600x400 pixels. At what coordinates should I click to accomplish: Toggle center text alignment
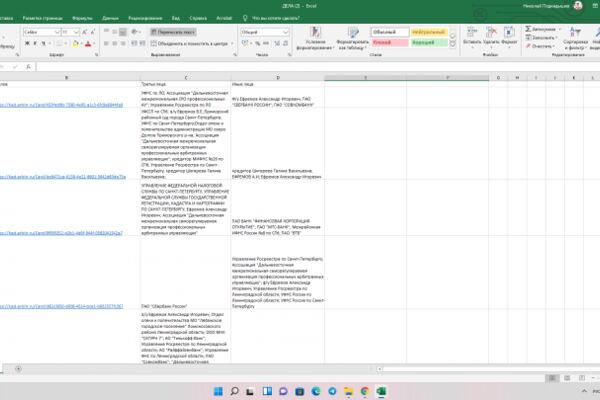pos(114,44)
